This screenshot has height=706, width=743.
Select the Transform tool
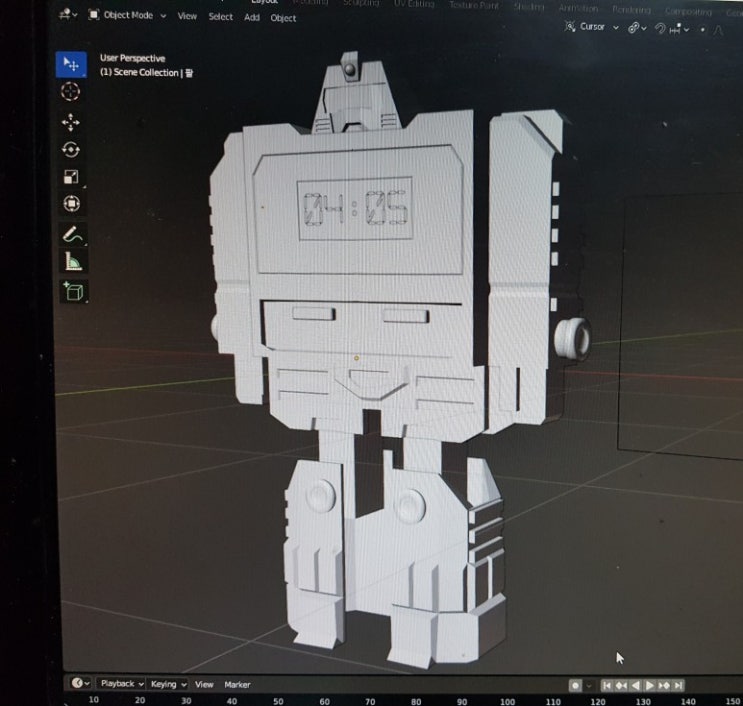pyautogui.click(x=72, y=204)
